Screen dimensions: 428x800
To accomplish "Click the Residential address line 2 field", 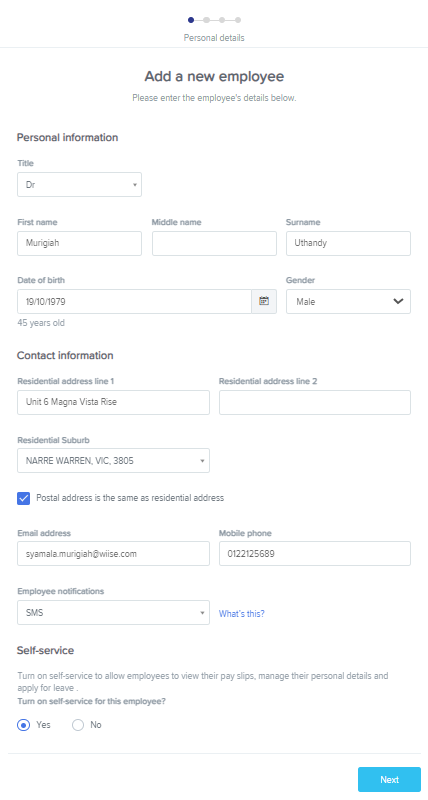I will (x=315, y=403).
